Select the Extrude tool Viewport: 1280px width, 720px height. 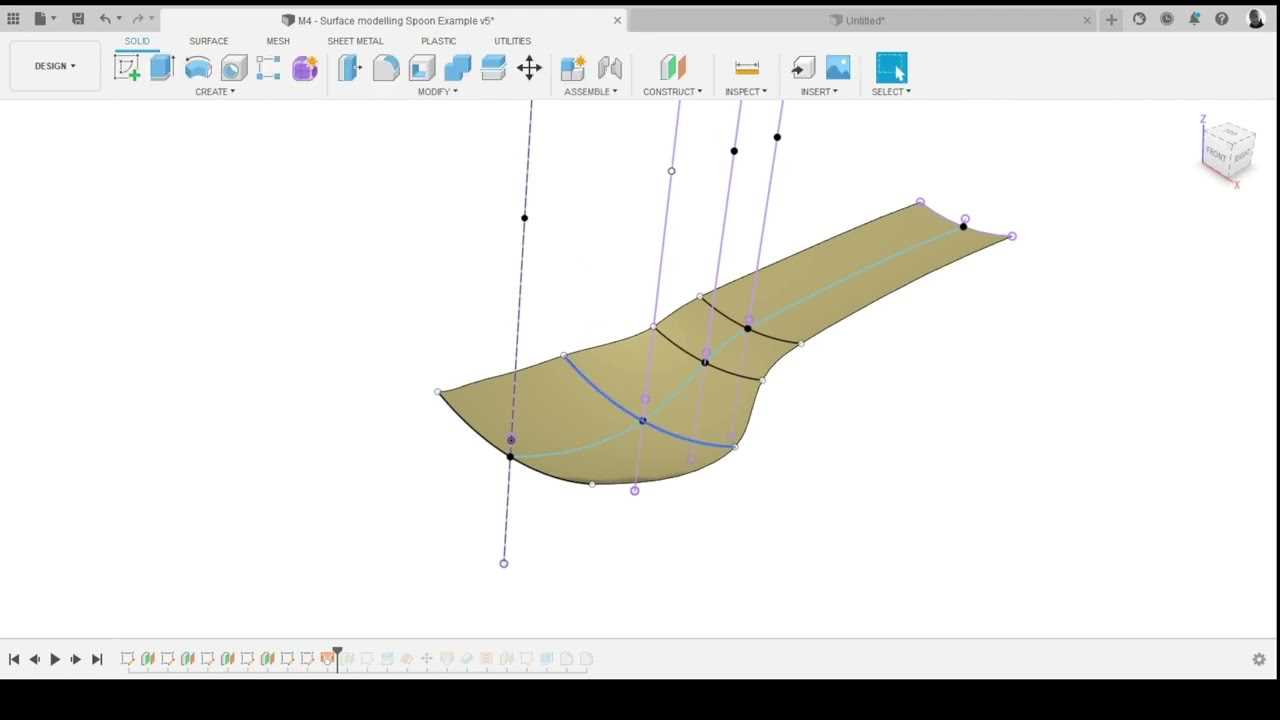click(x=162, y=68)
